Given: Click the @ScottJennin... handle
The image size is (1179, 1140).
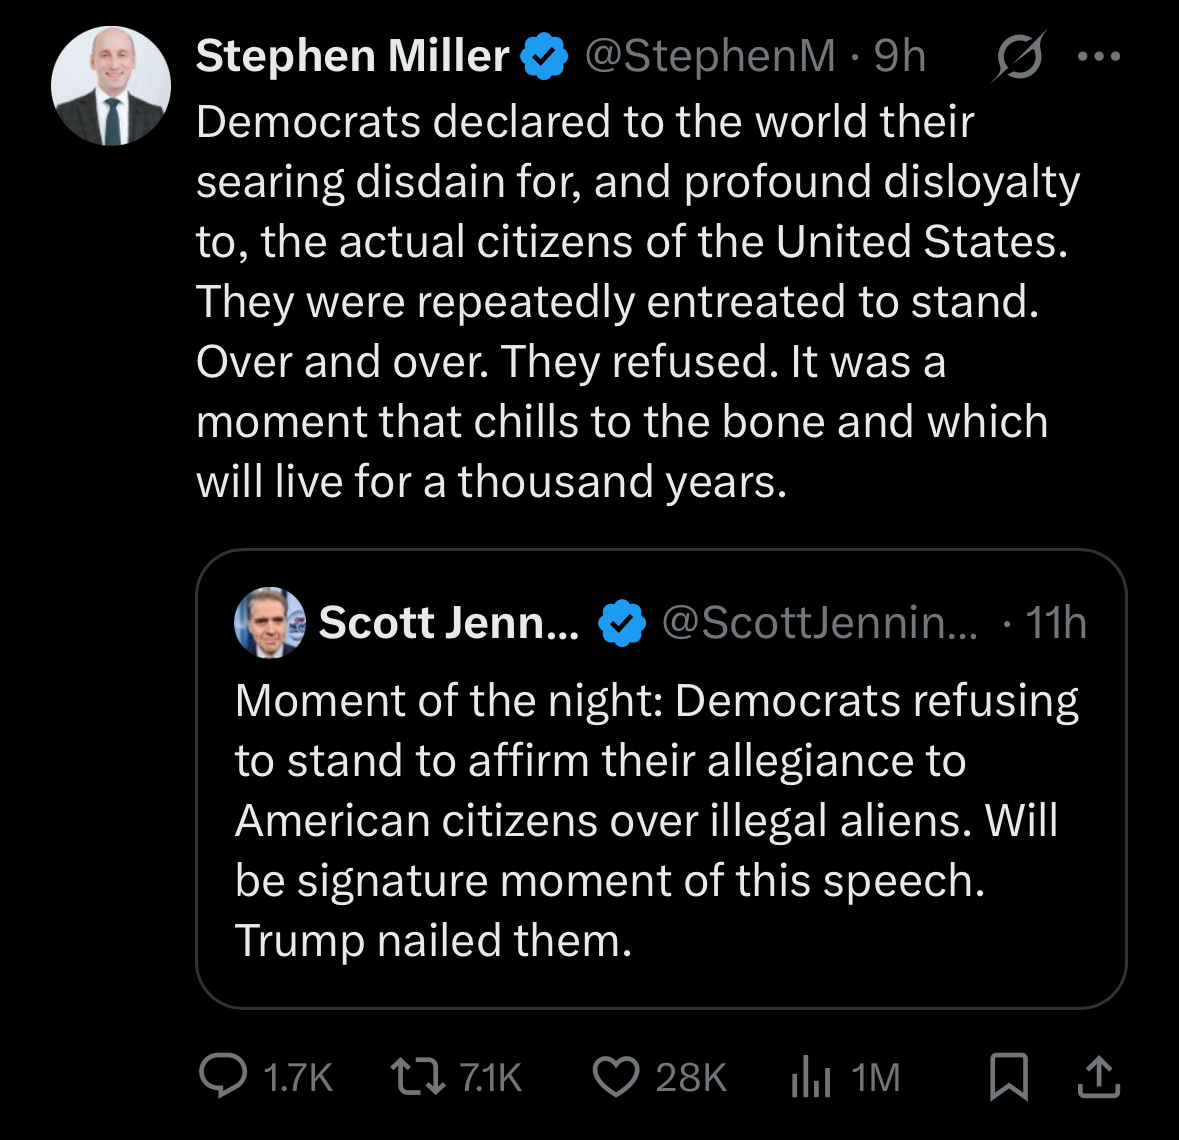Looking at the screenshot, I should [x=820, y=622].
